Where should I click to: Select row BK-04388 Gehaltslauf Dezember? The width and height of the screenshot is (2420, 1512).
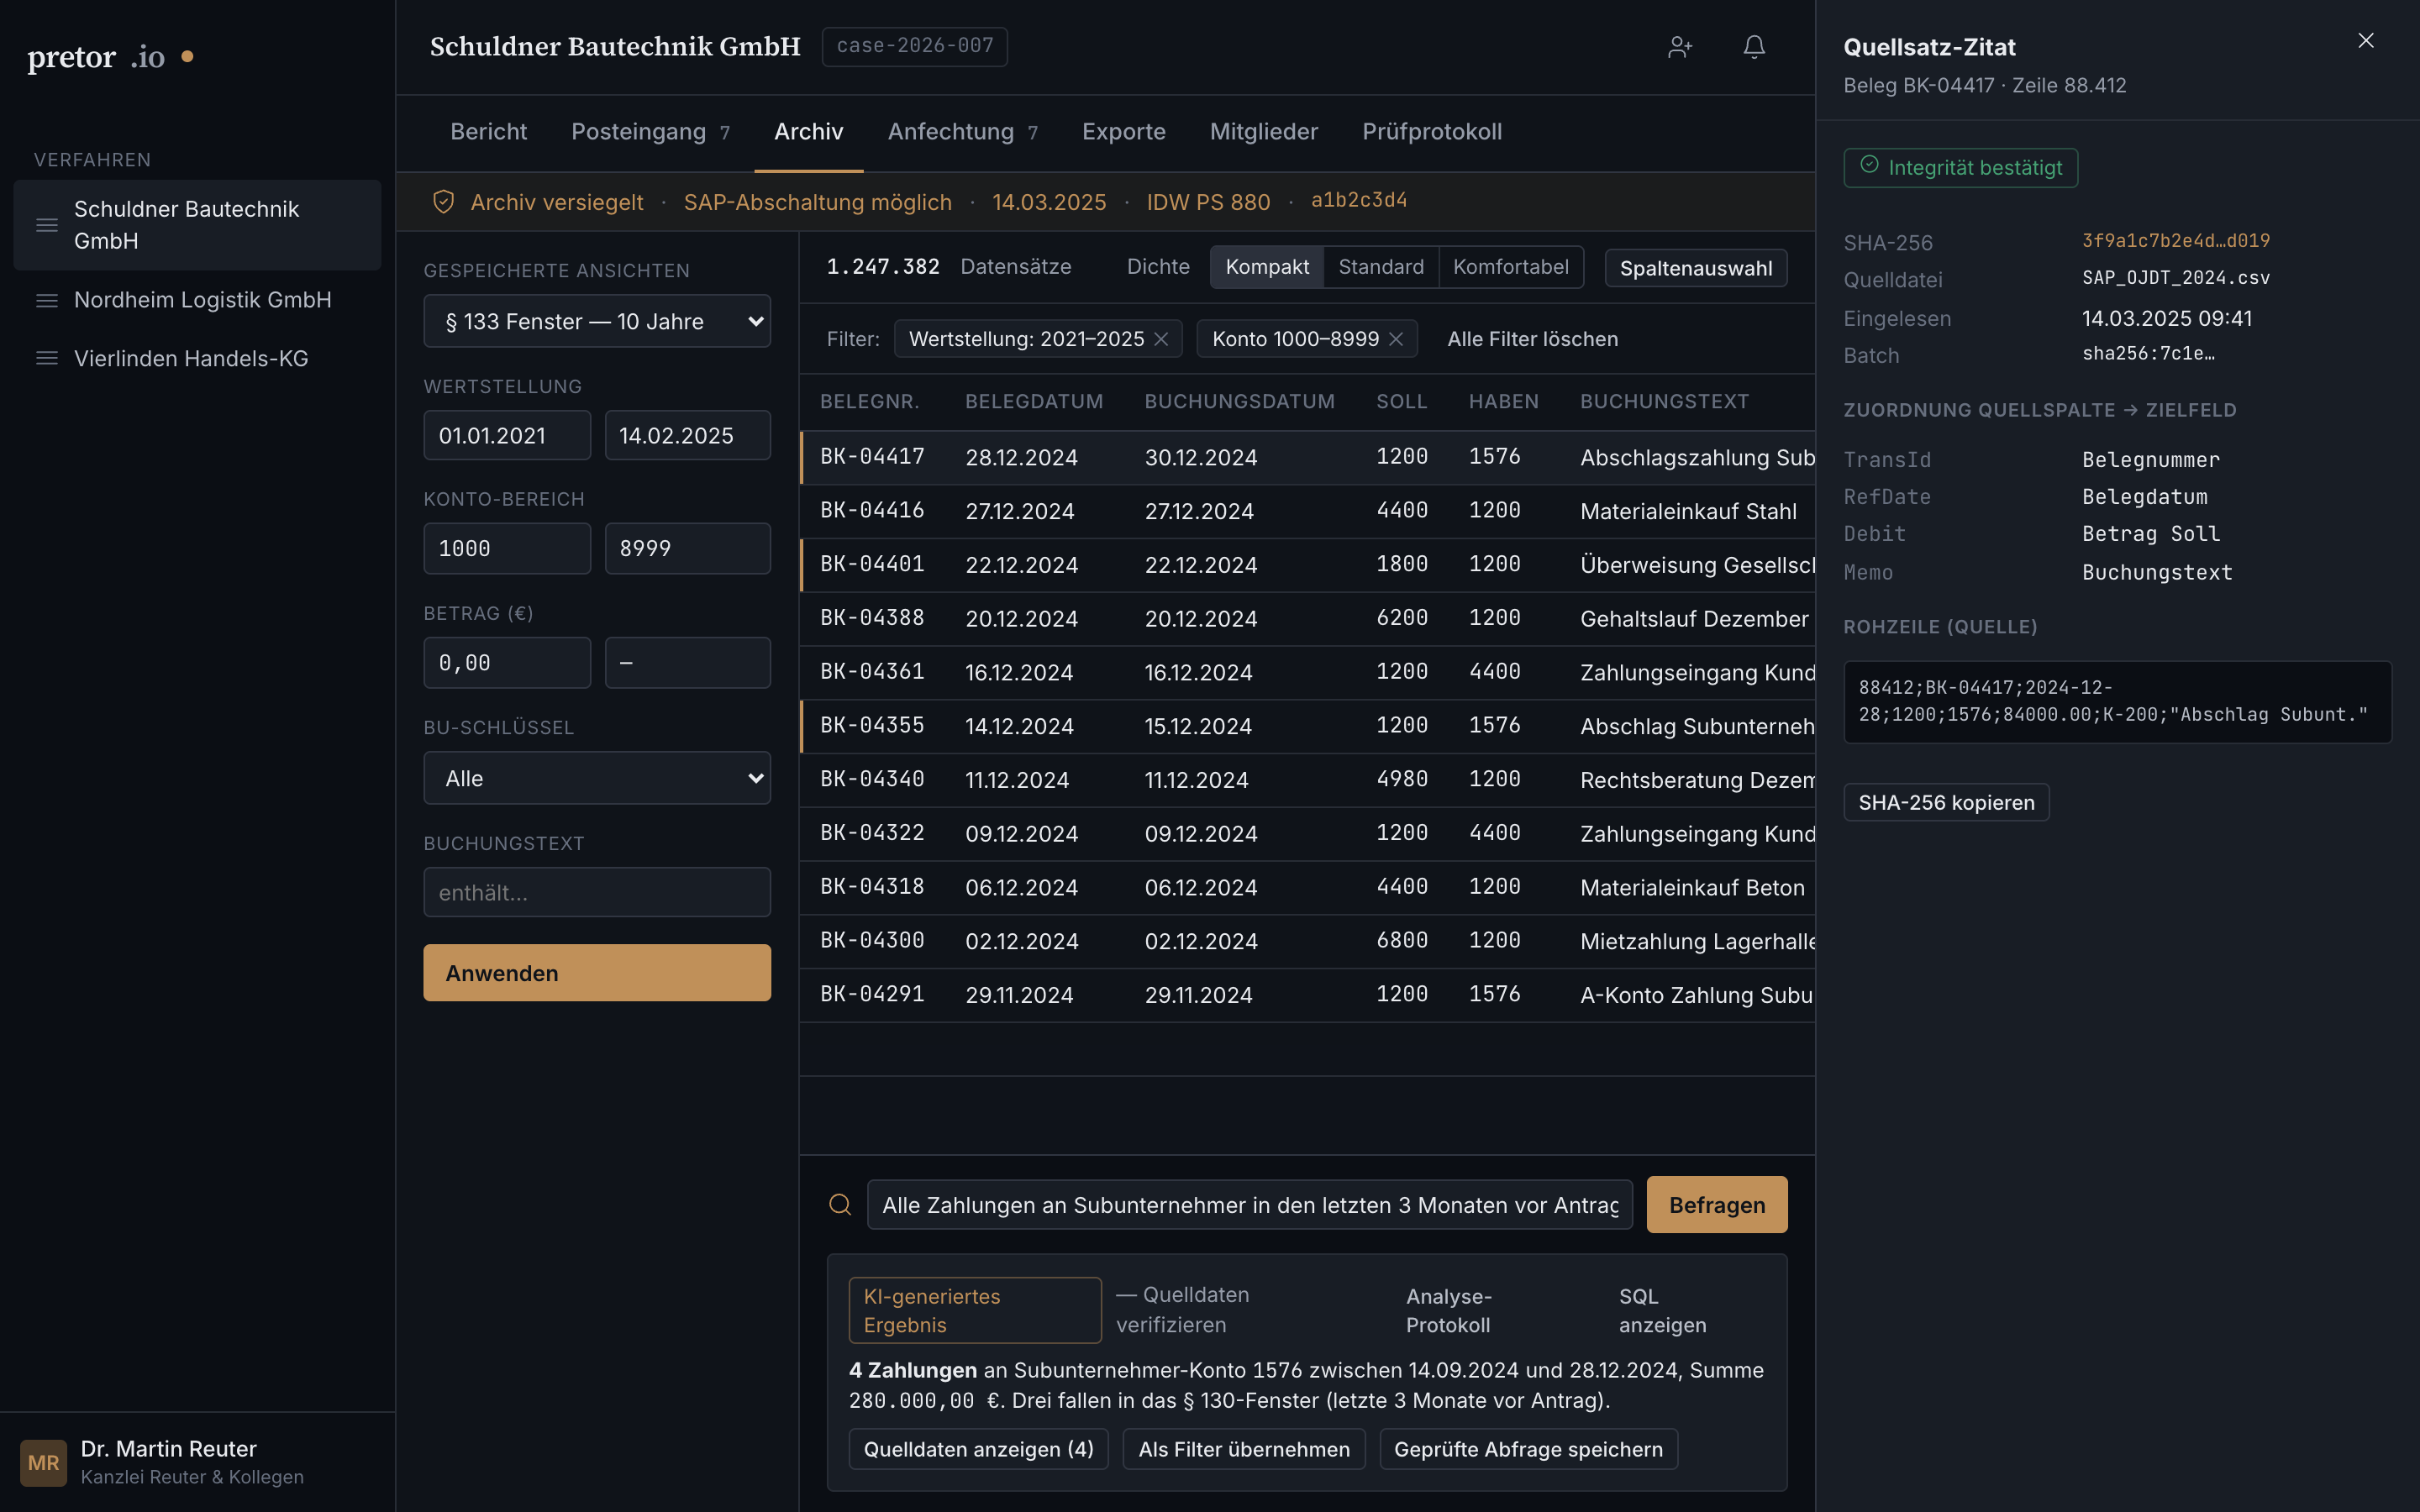point(1307,619)
